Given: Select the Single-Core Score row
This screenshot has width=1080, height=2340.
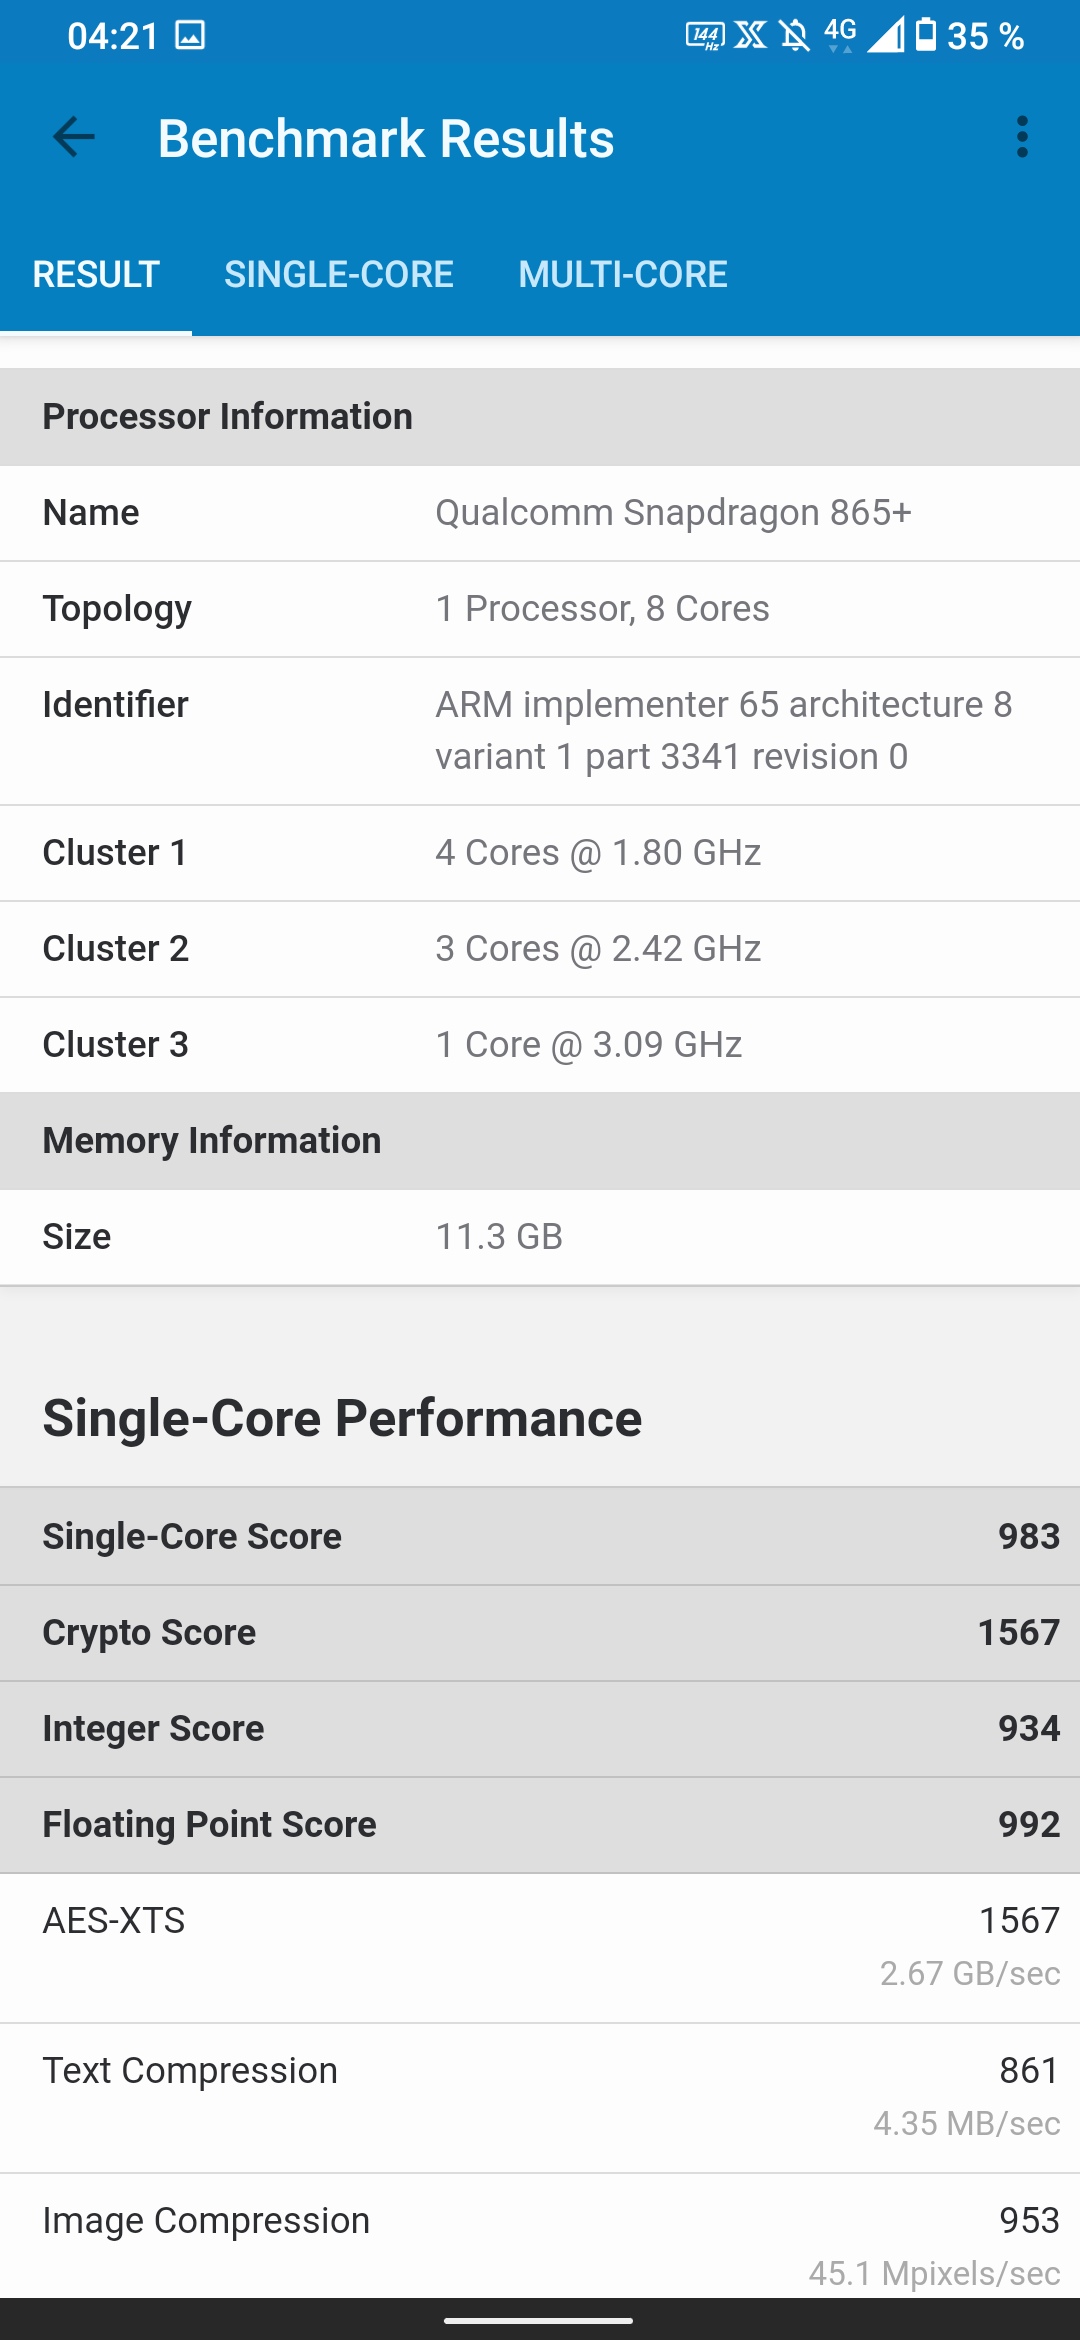Looking at the screenshot, I should tap(540, 1536).
